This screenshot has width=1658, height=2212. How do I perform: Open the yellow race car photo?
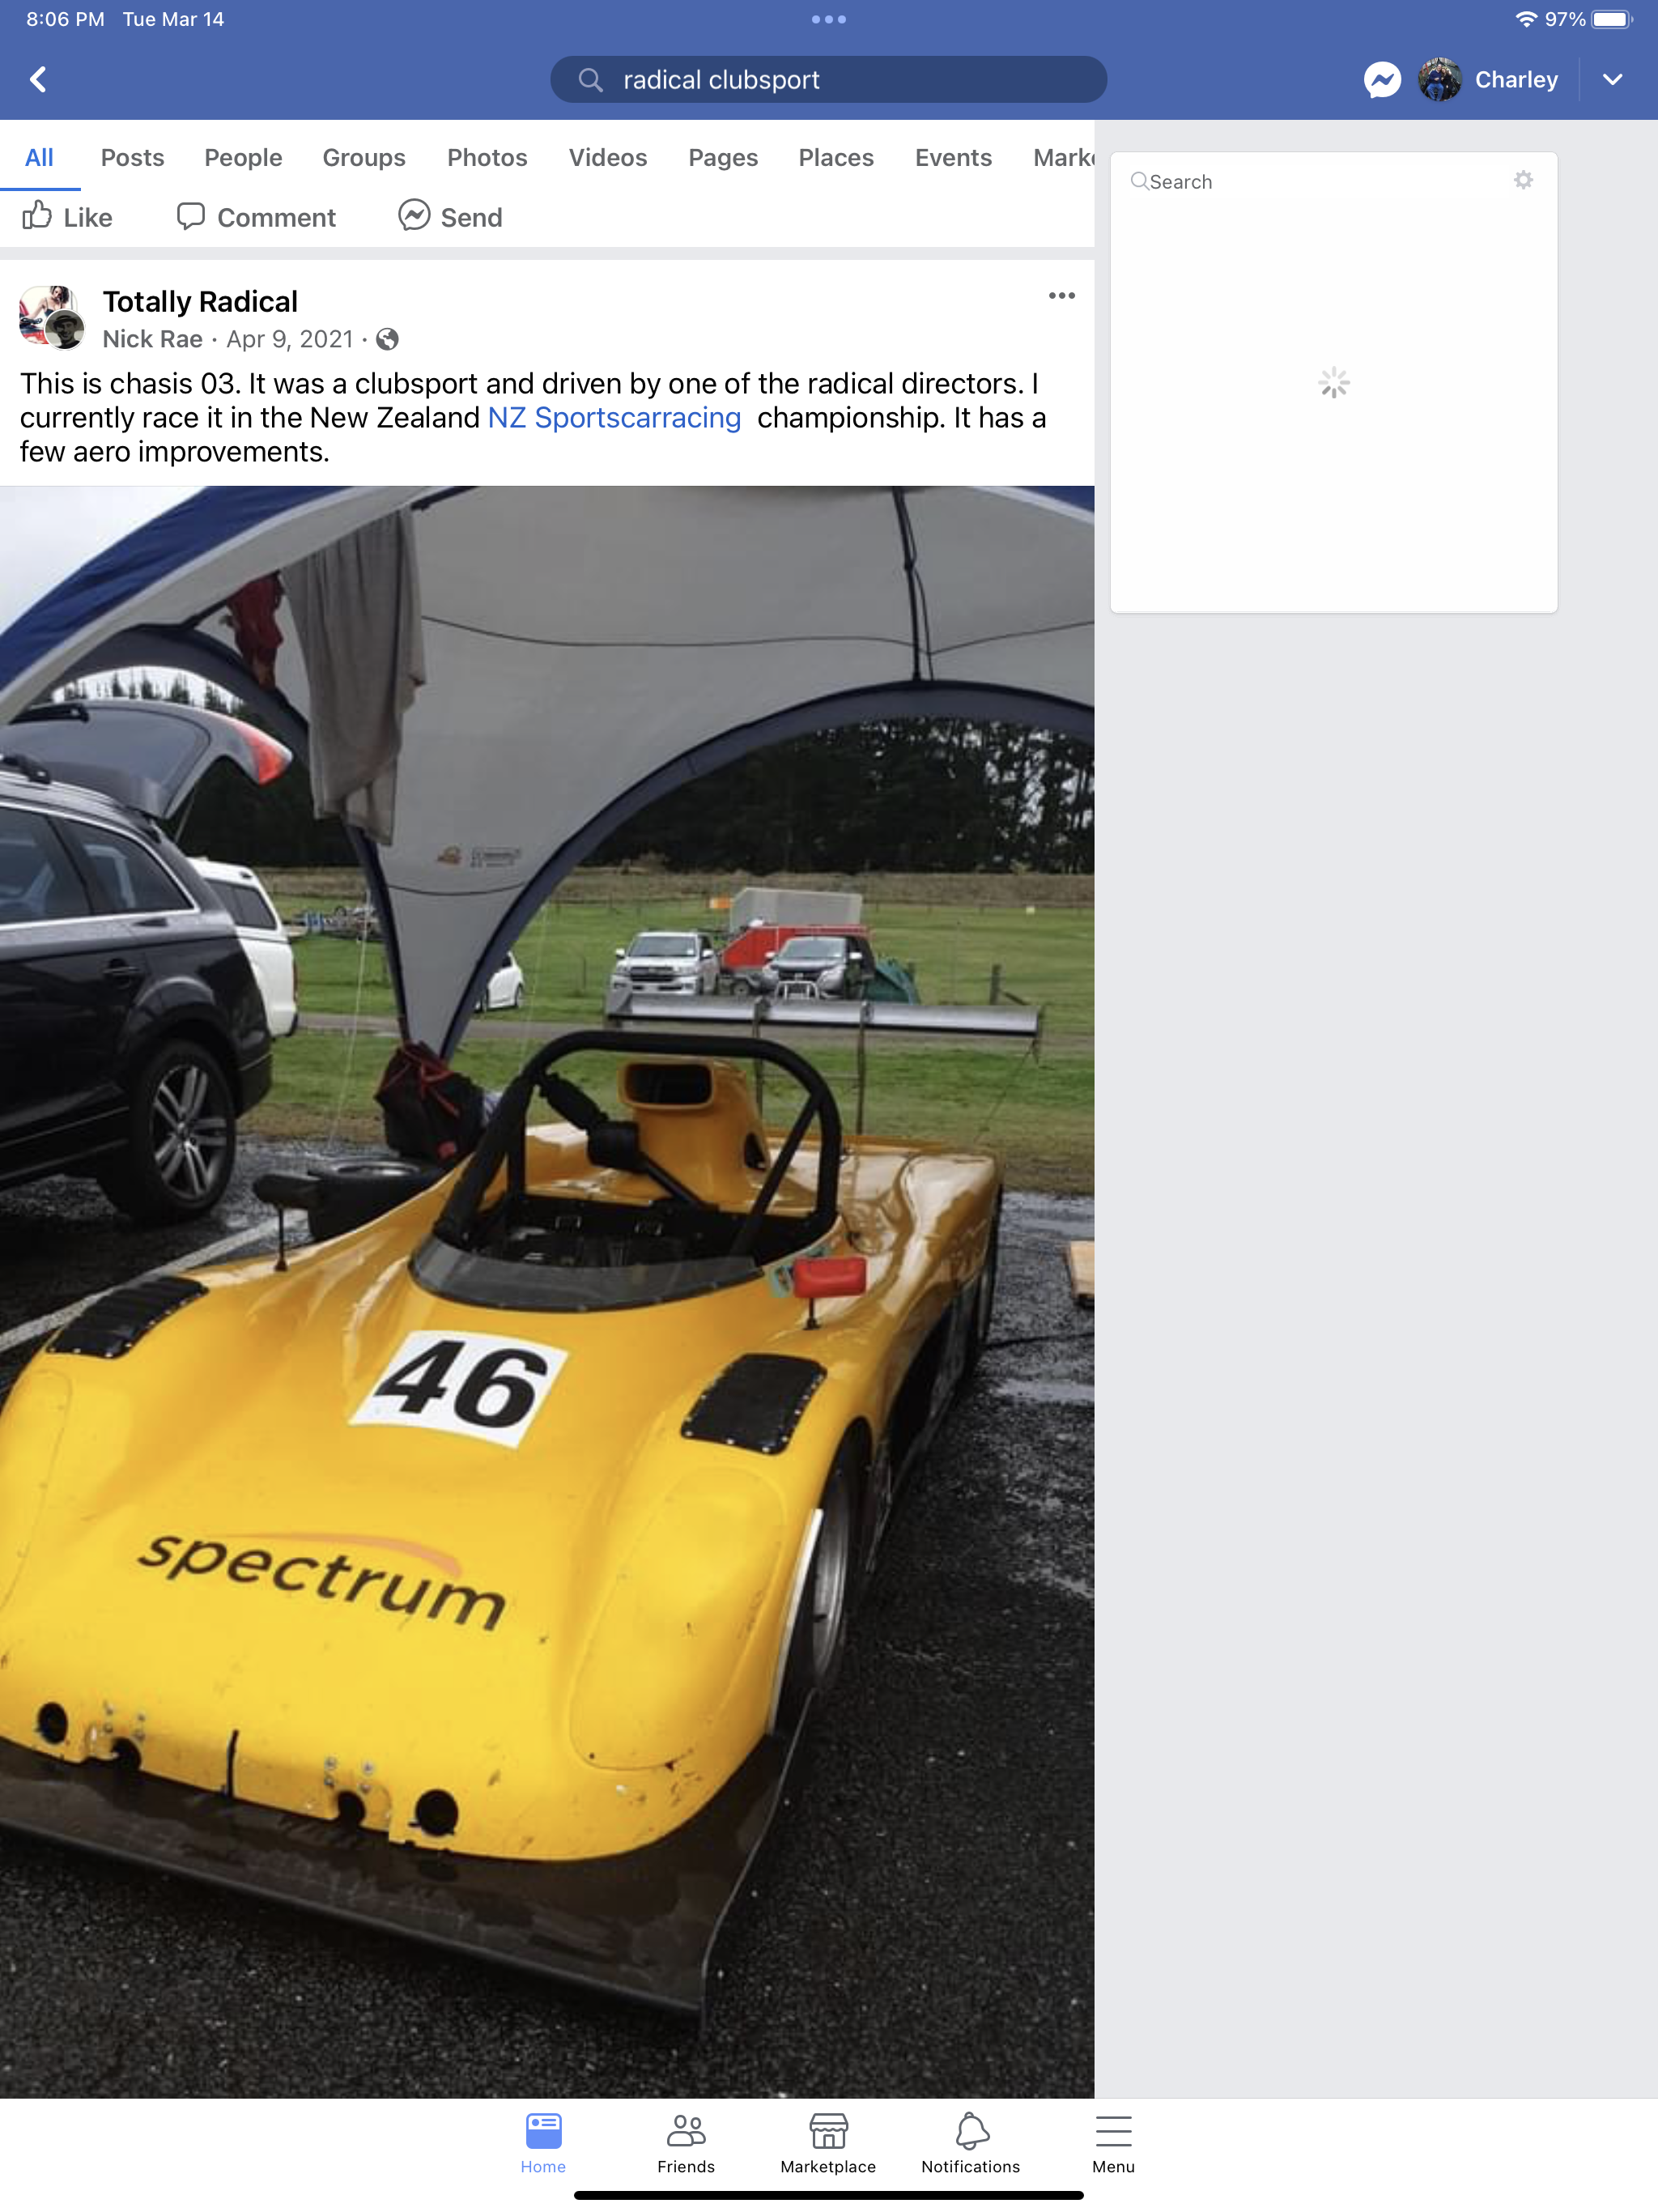click(547, 1291)
